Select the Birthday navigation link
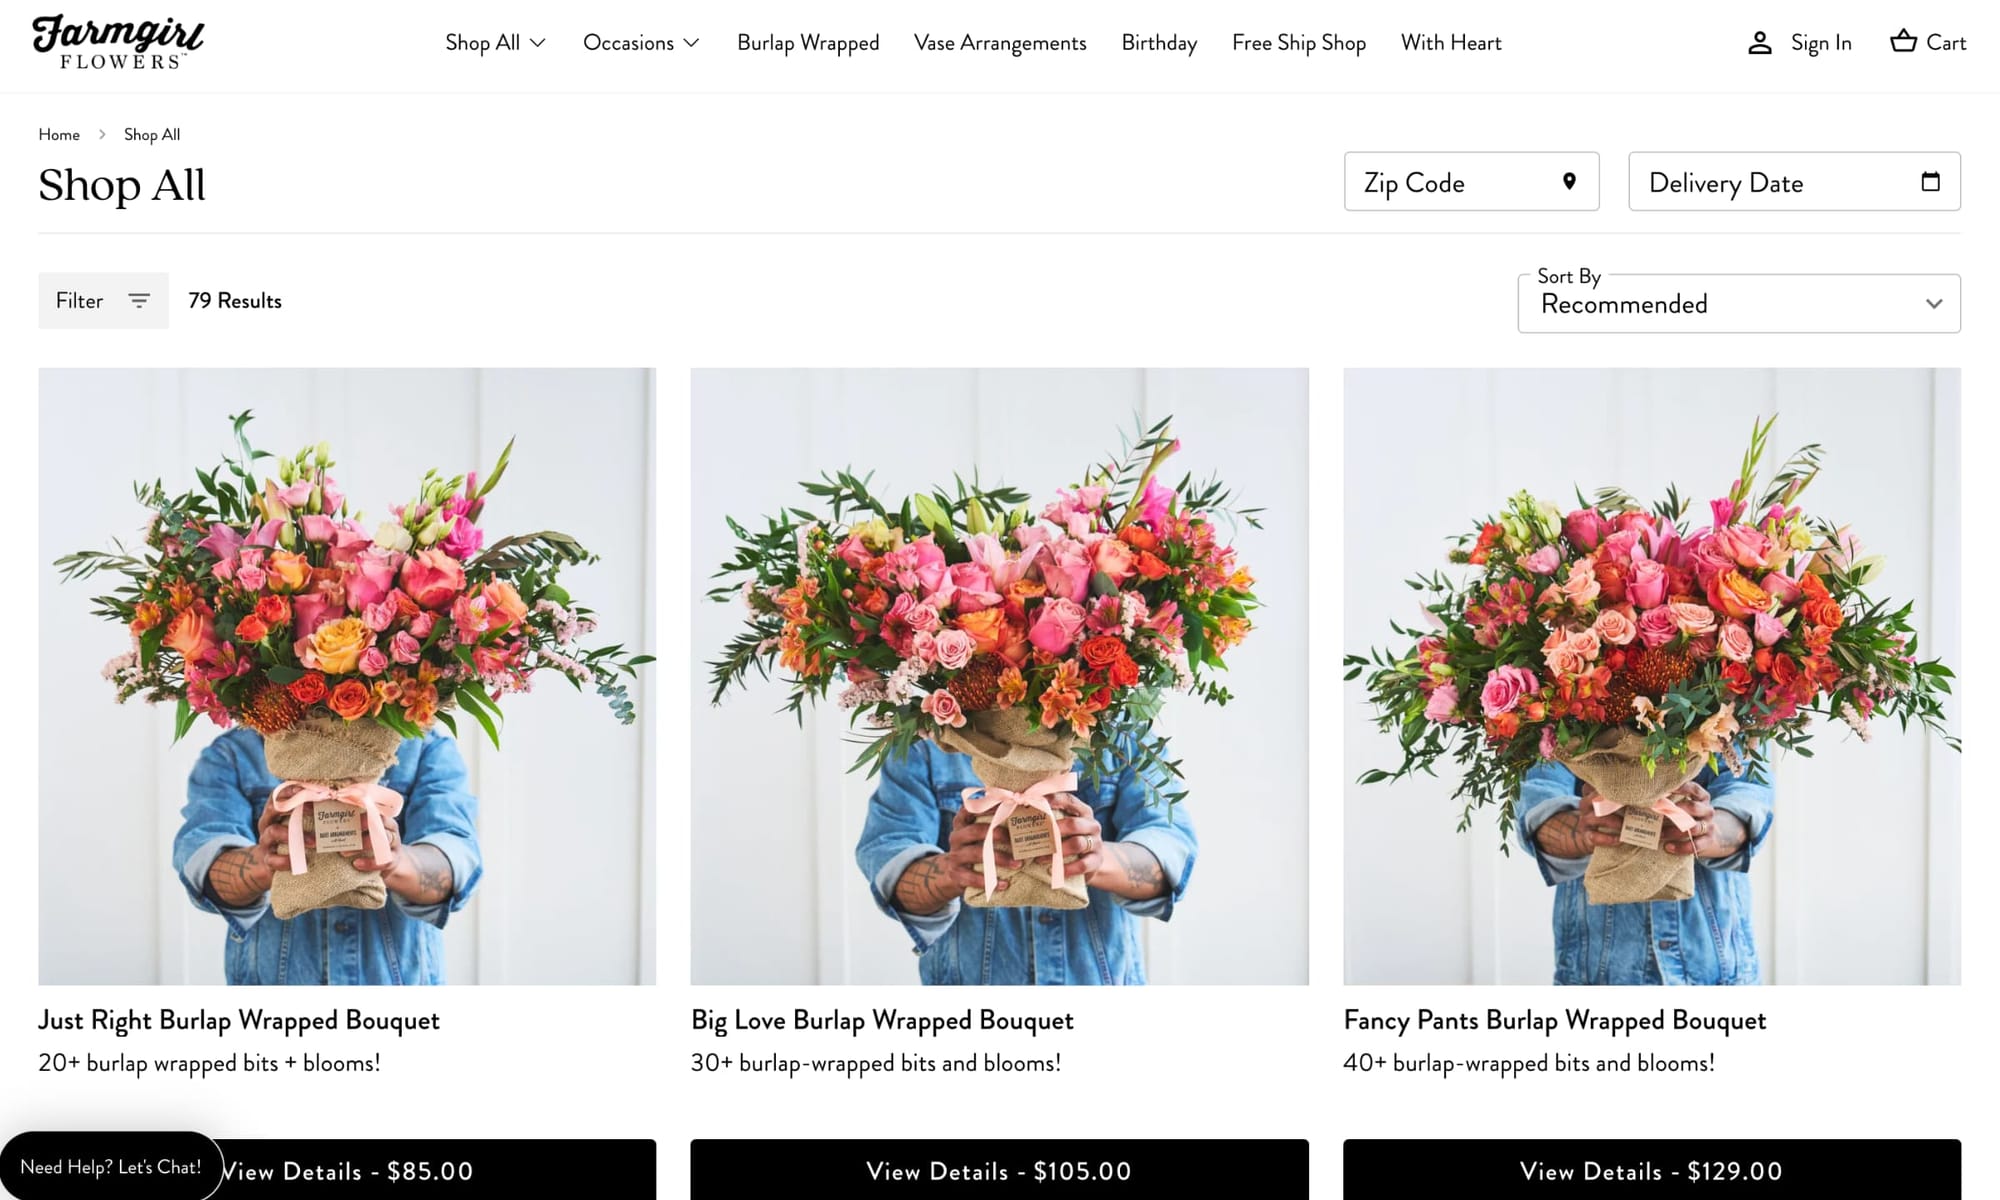This screenshot has height=1200, width=2000. [1159, 43]
